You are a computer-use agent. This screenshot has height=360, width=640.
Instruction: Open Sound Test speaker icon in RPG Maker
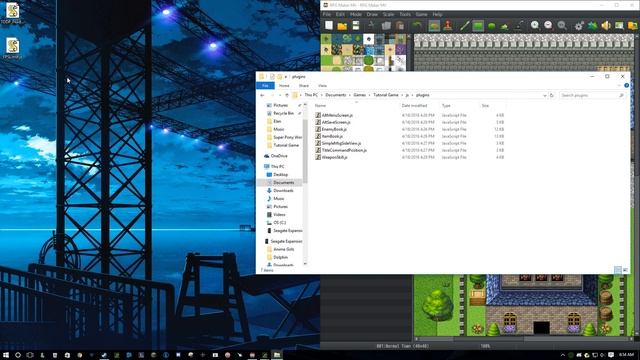[606, 26]
